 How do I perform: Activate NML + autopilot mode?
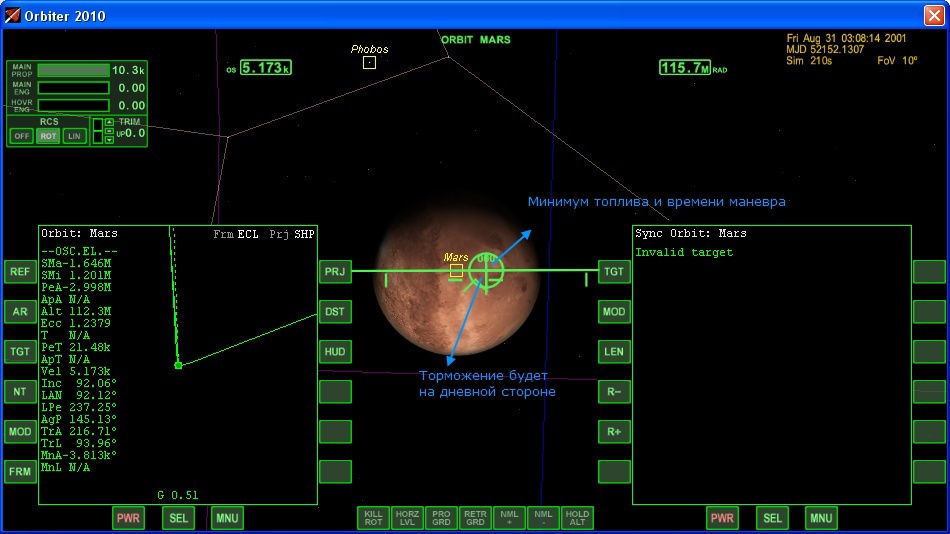pos(509,518)
